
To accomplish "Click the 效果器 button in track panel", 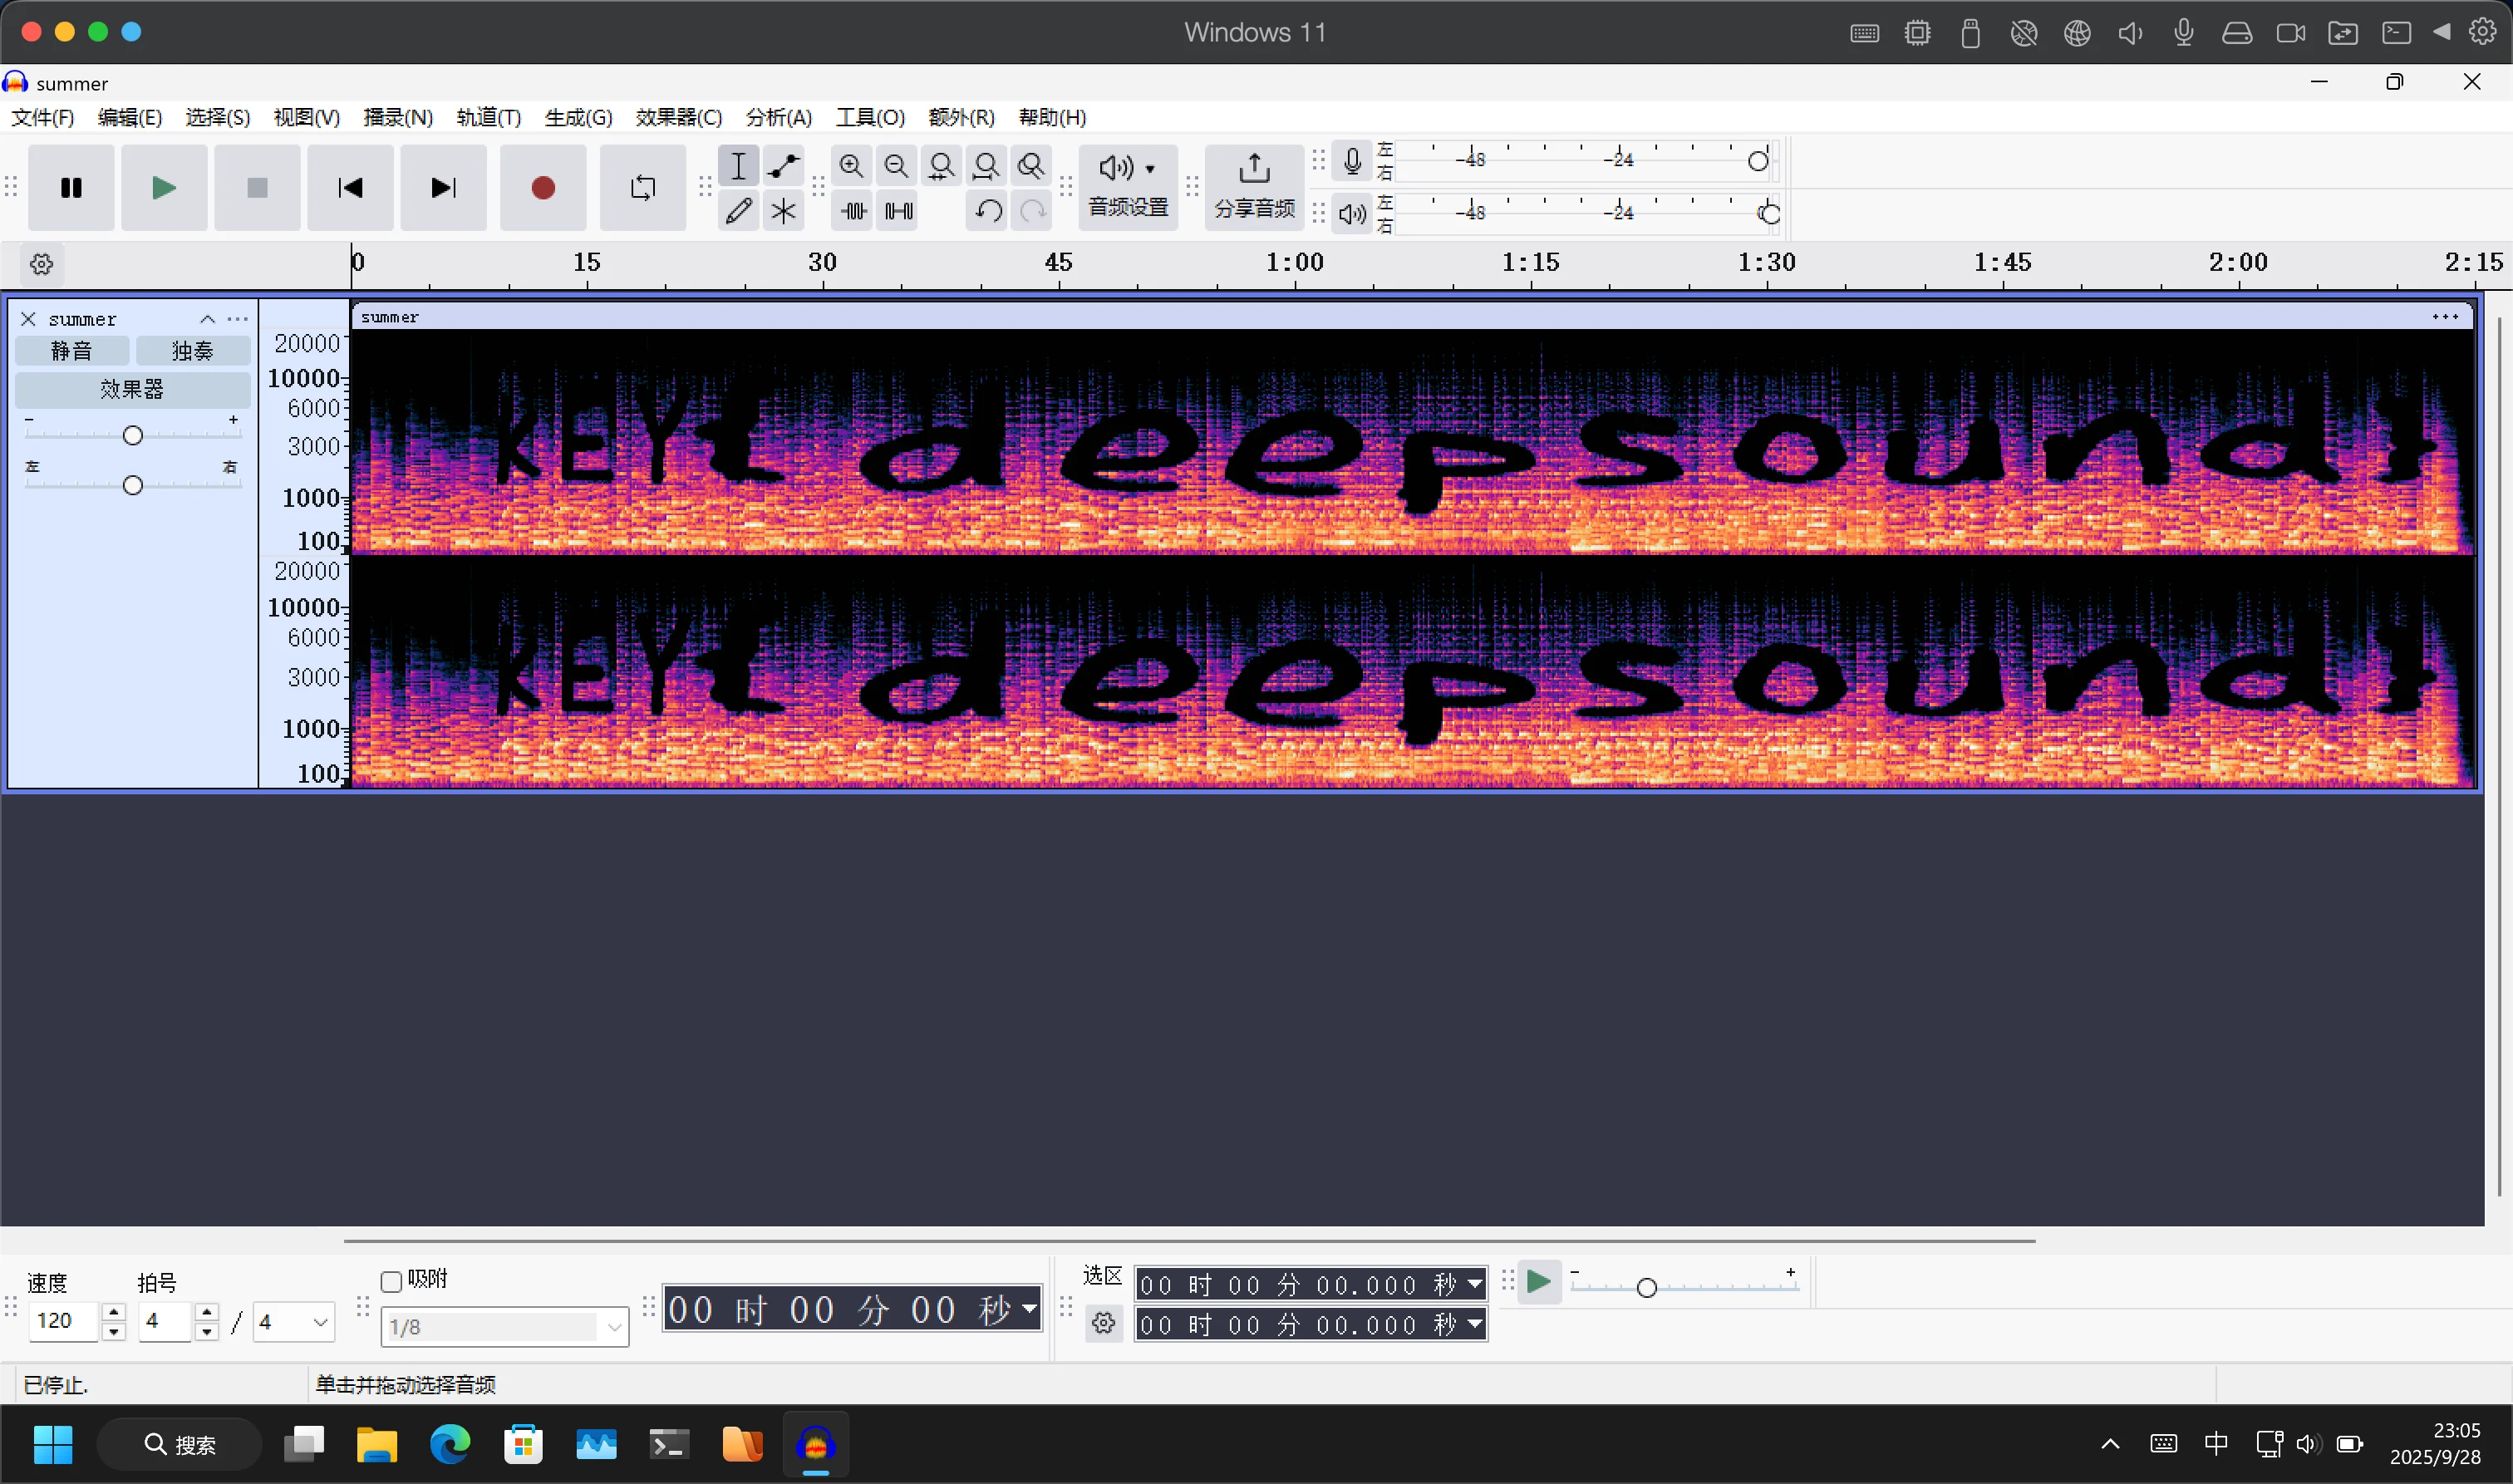I will coord(131,389).
